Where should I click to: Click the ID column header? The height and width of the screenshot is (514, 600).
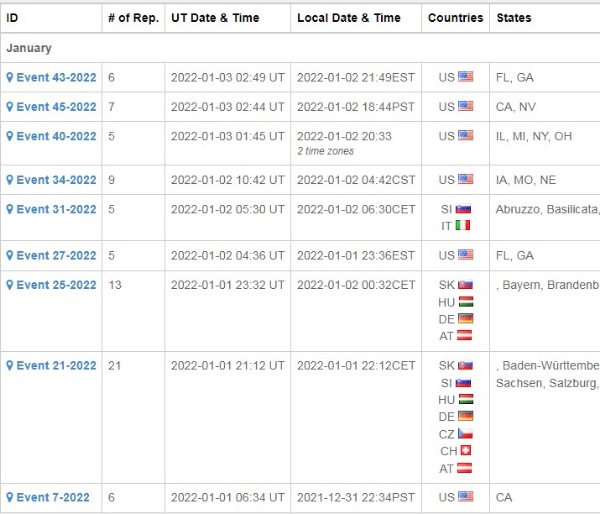pos(13,18)
